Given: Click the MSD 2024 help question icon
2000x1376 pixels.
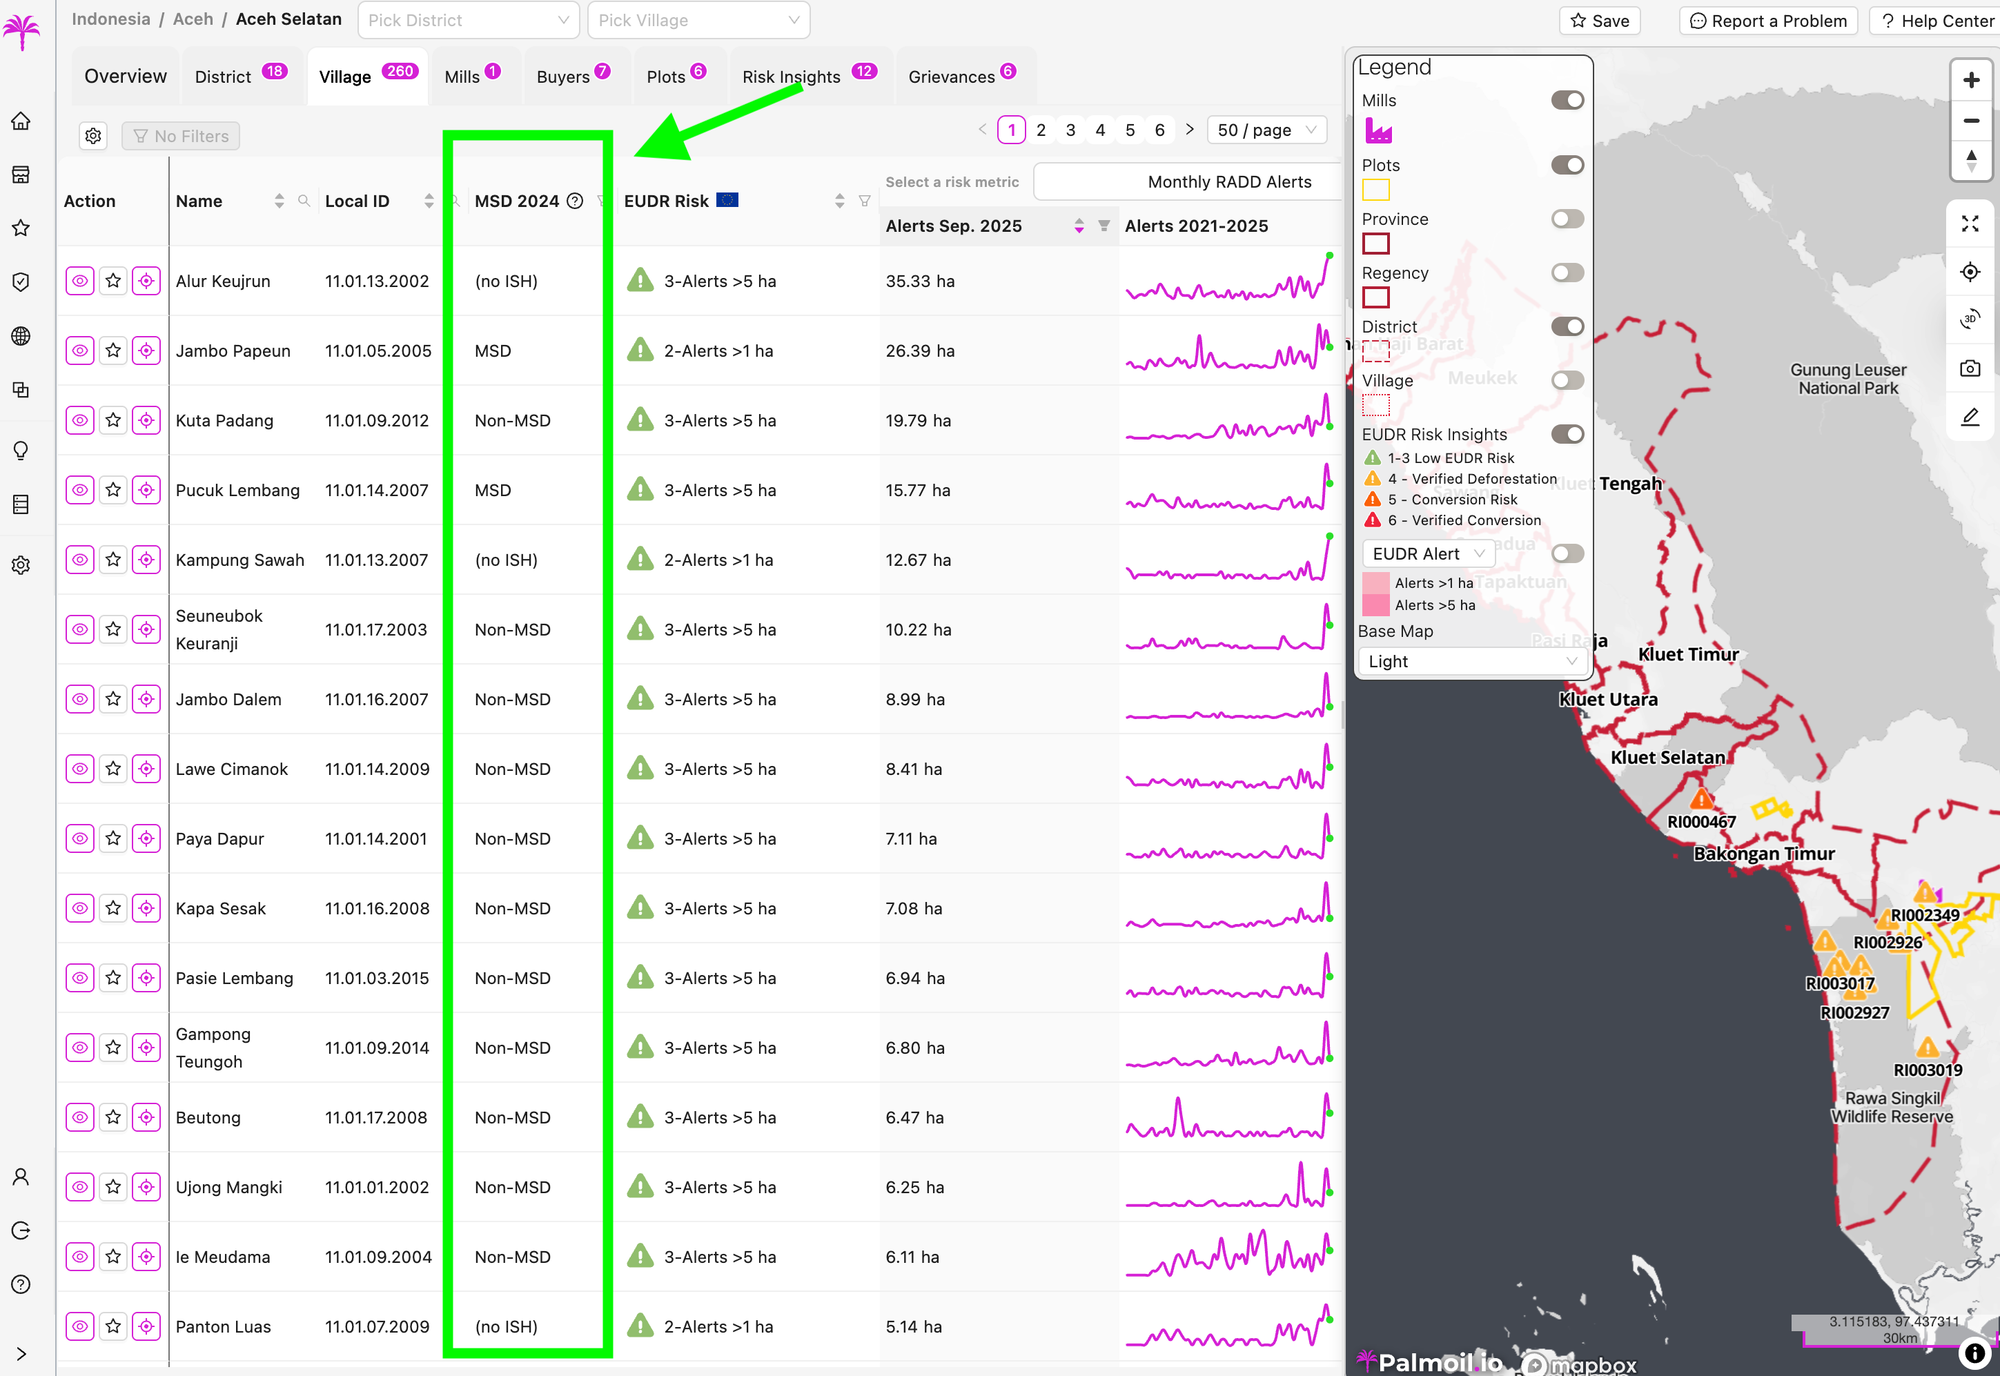Looking at the screenshot, I should tap(575, 201).
